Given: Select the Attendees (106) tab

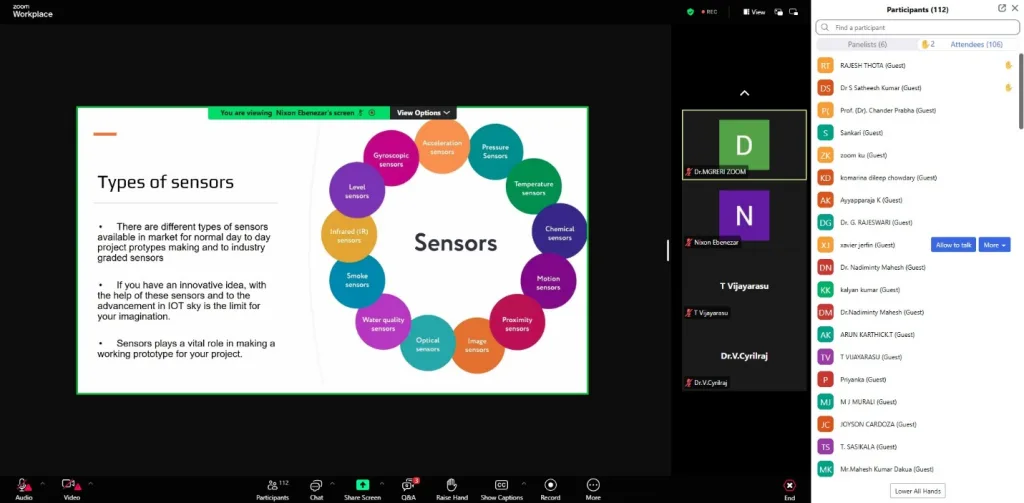Looking at the screenshot, I should [x=975, y=44].
